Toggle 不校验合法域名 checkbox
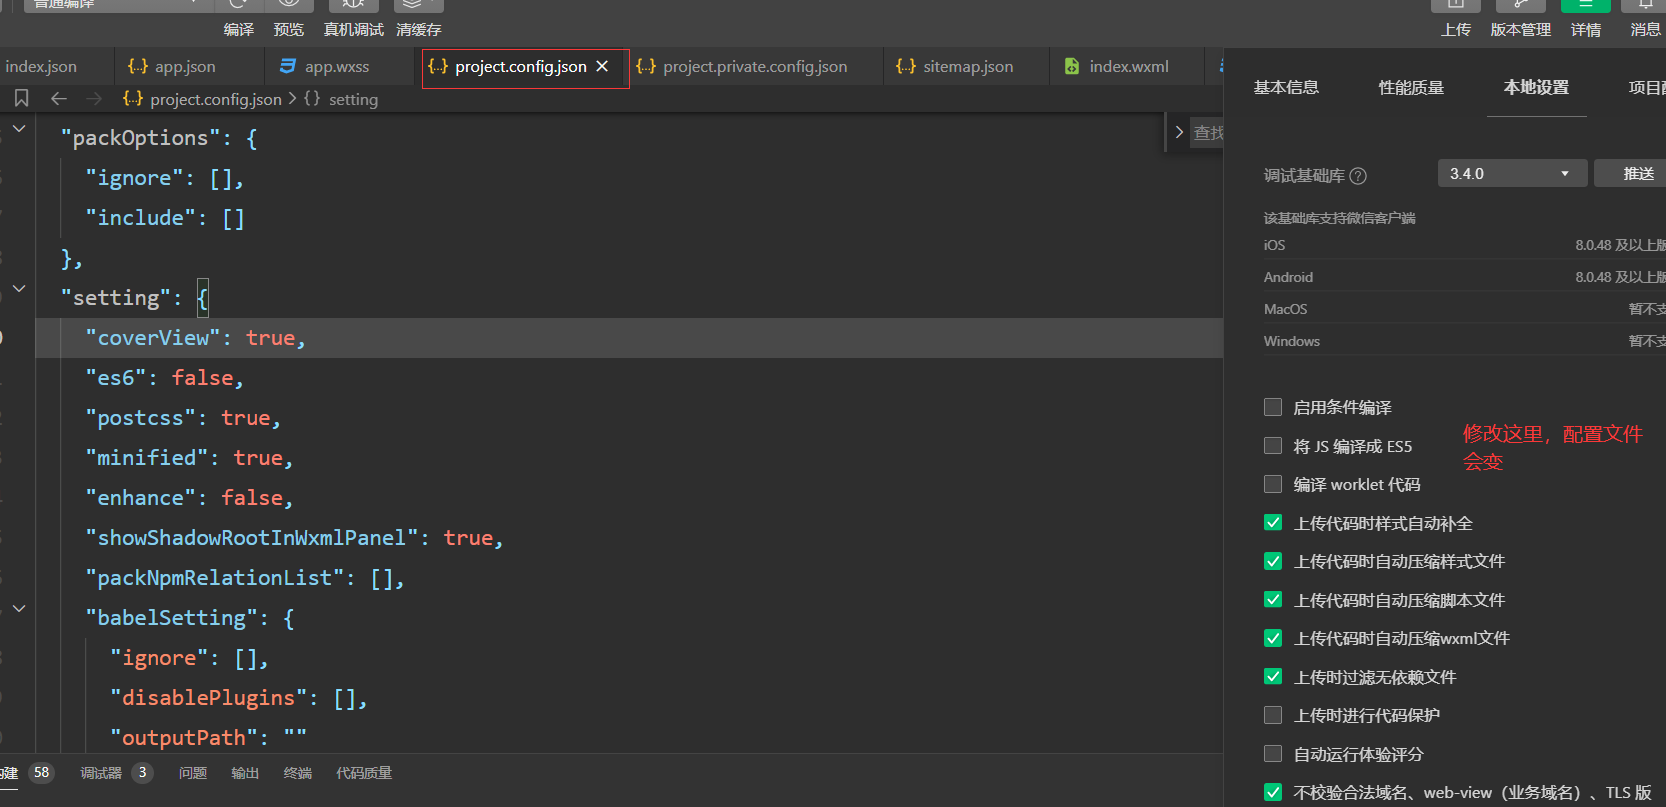The width and height of the screenshot is (1666, 807). (1273, 792)
